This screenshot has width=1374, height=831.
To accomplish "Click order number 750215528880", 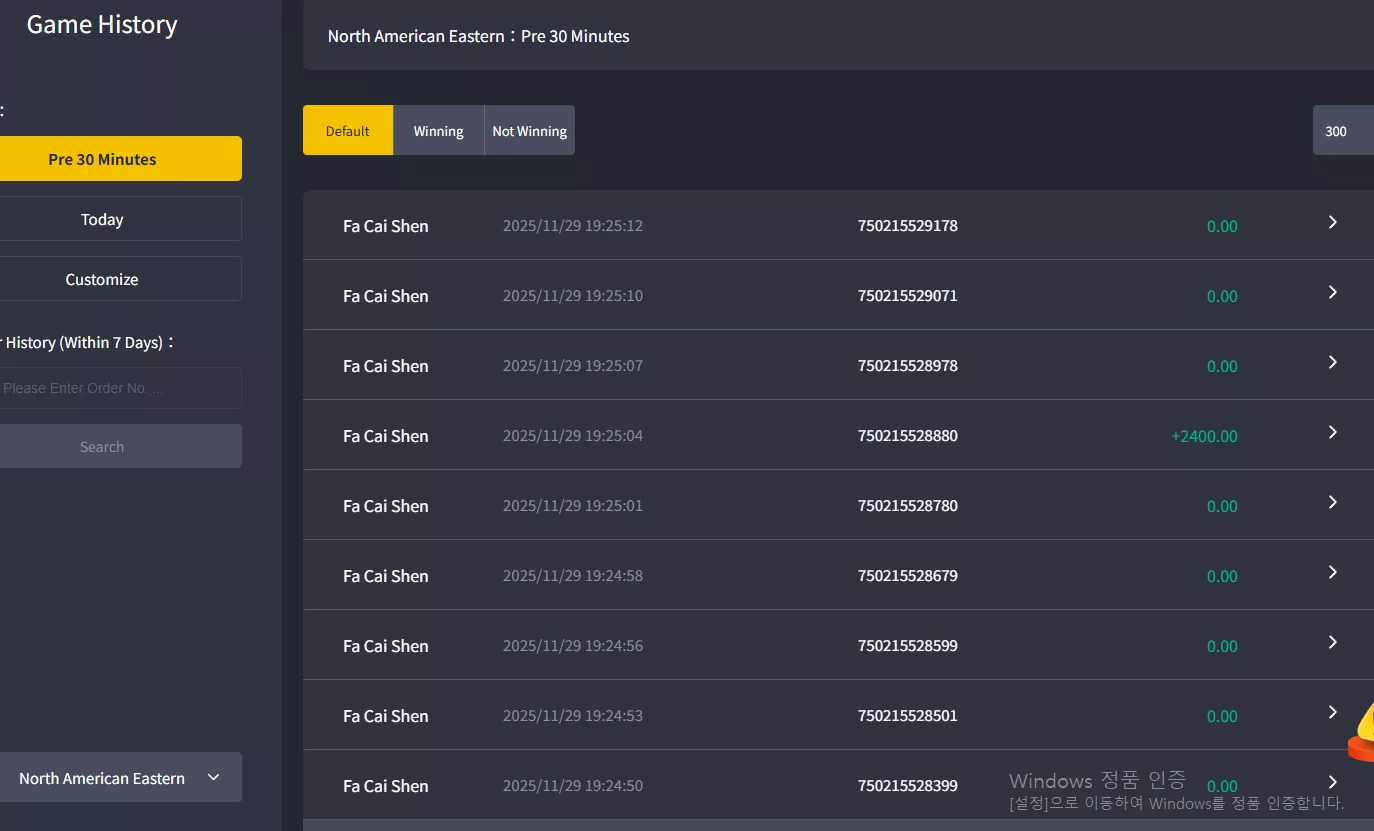I will point(907,436).
